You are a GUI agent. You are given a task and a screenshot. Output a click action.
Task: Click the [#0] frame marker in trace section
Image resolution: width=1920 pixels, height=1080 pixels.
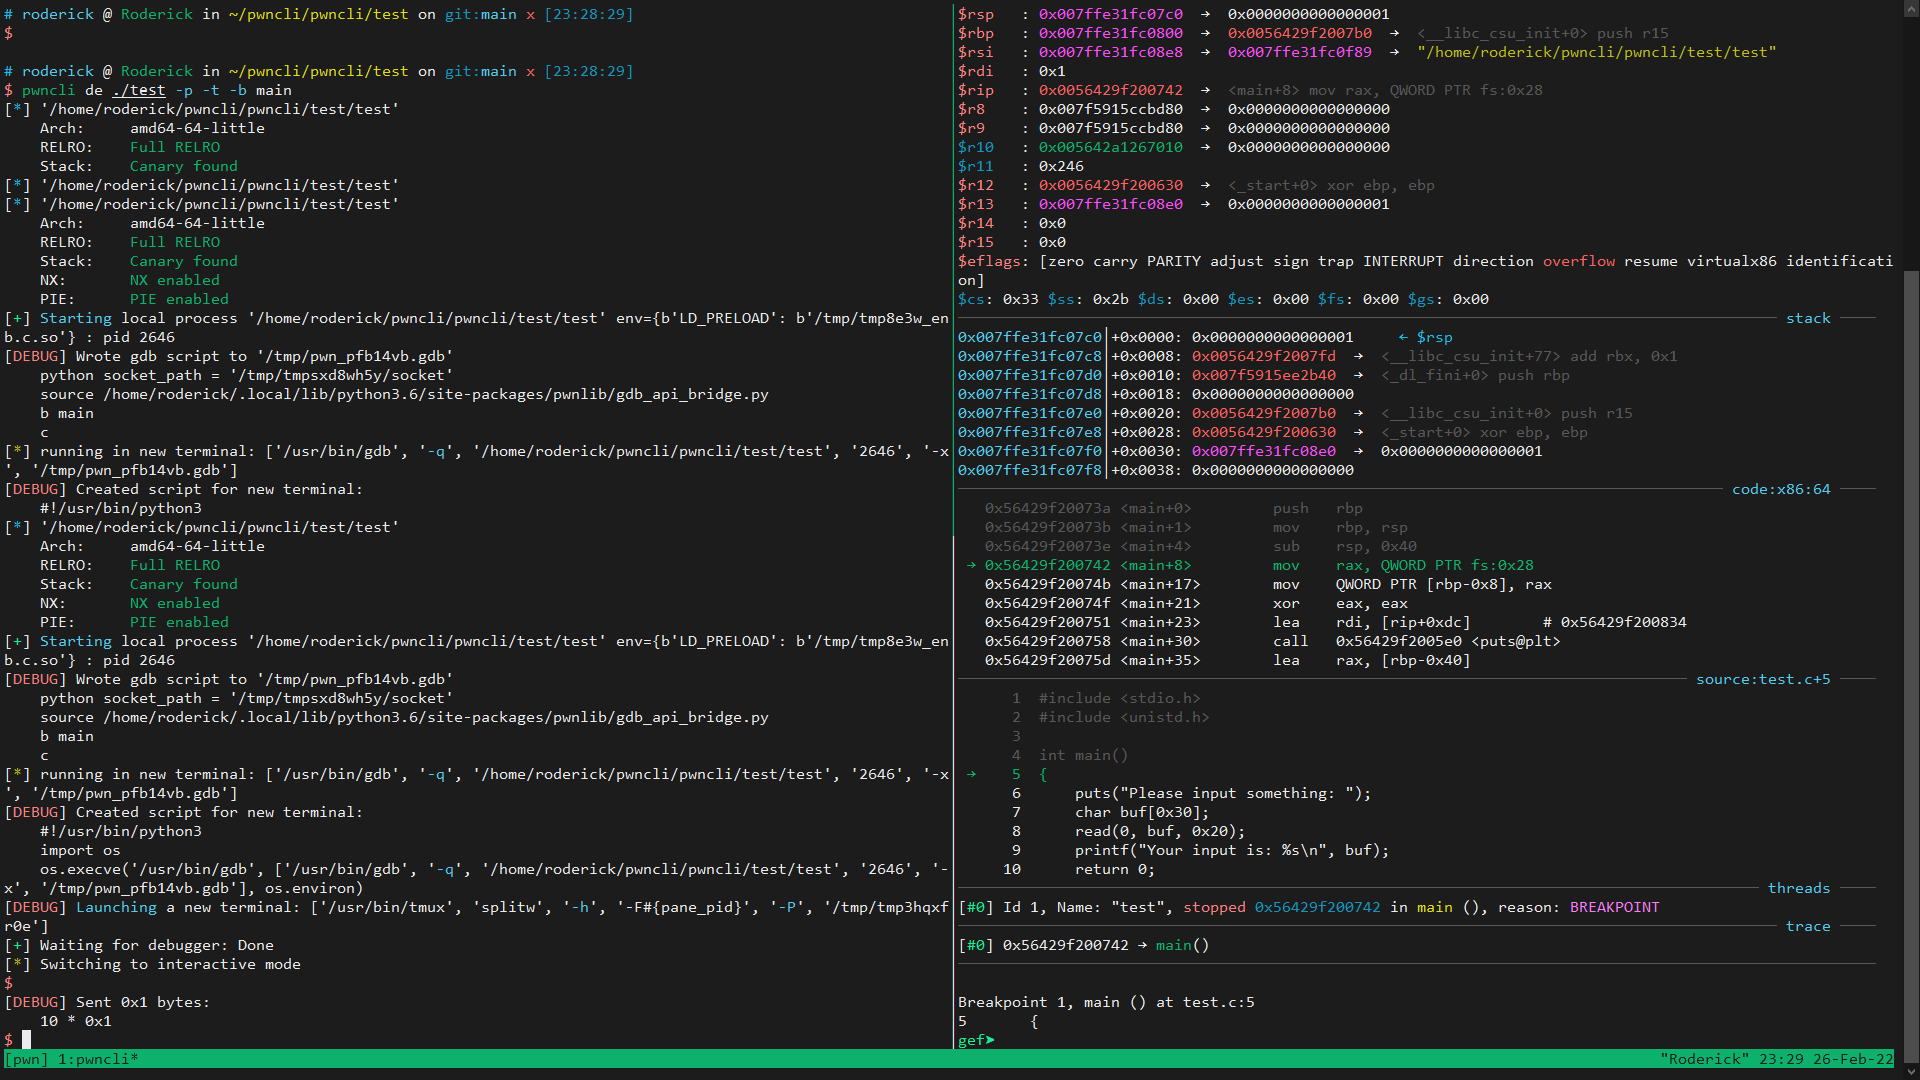tap(976, 946)
